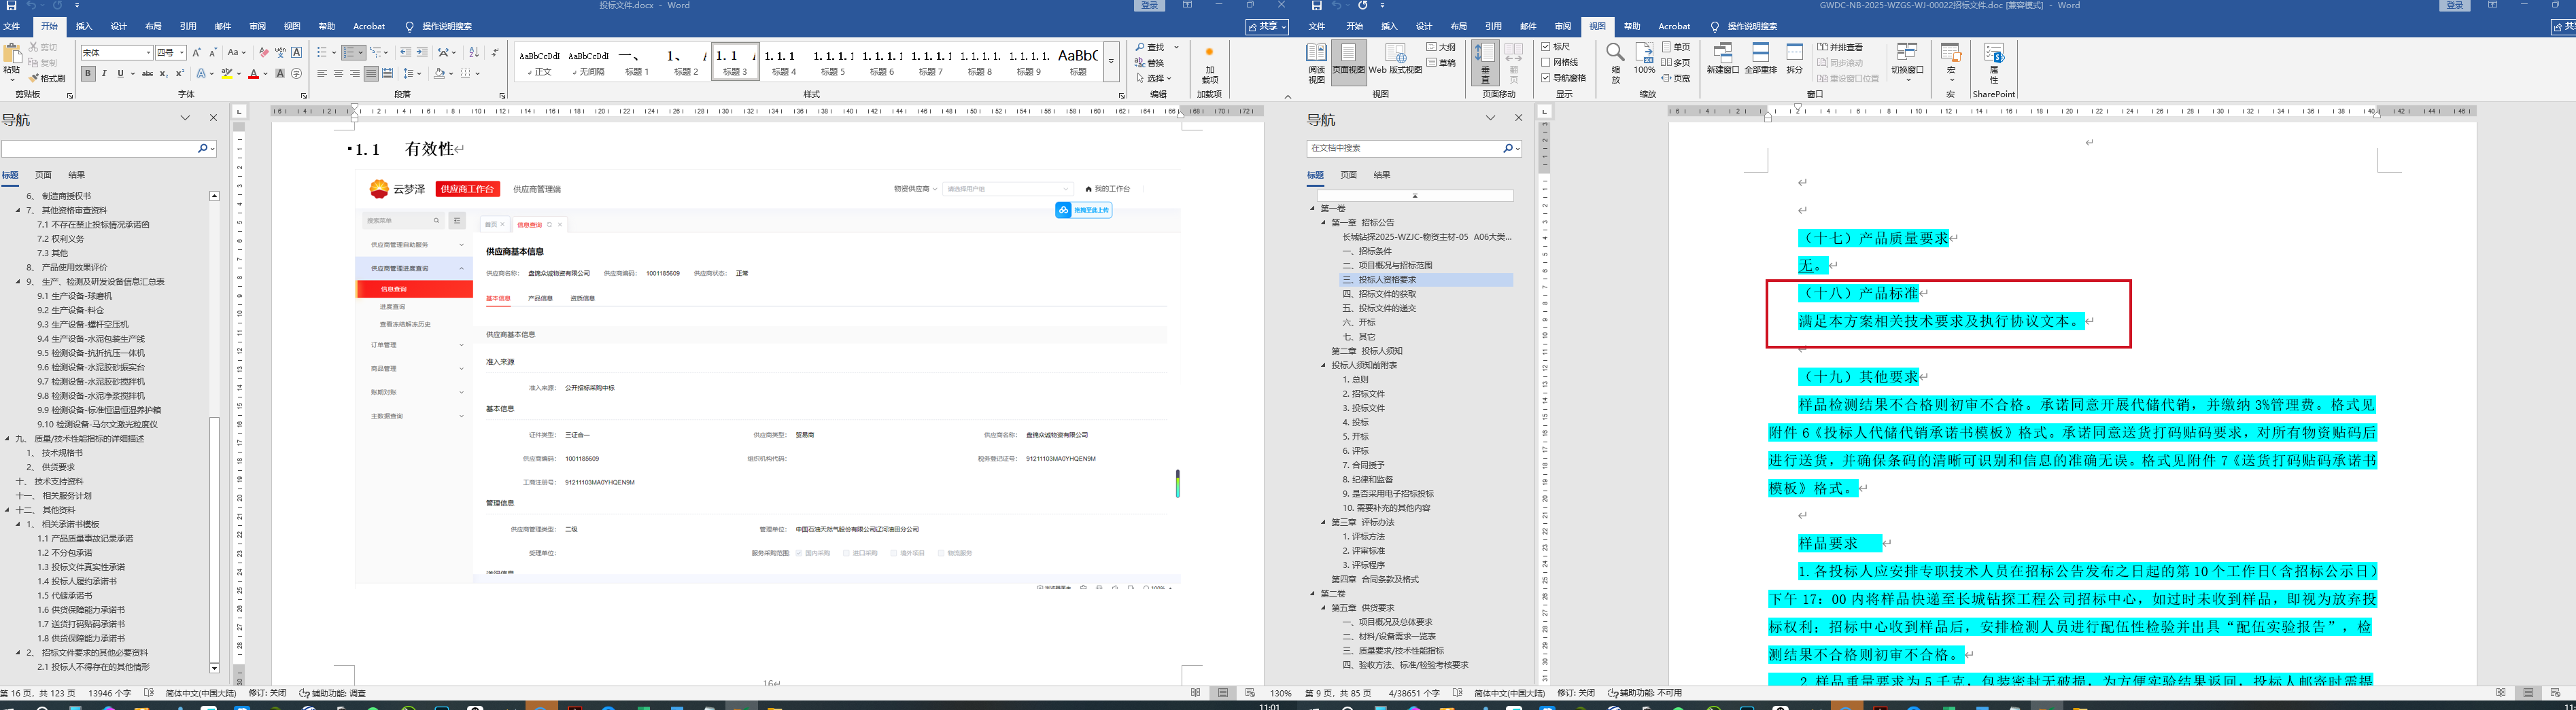Justify text in left Word window
This screenshot has width=2576, height=710.
click(x=371, y=73)
